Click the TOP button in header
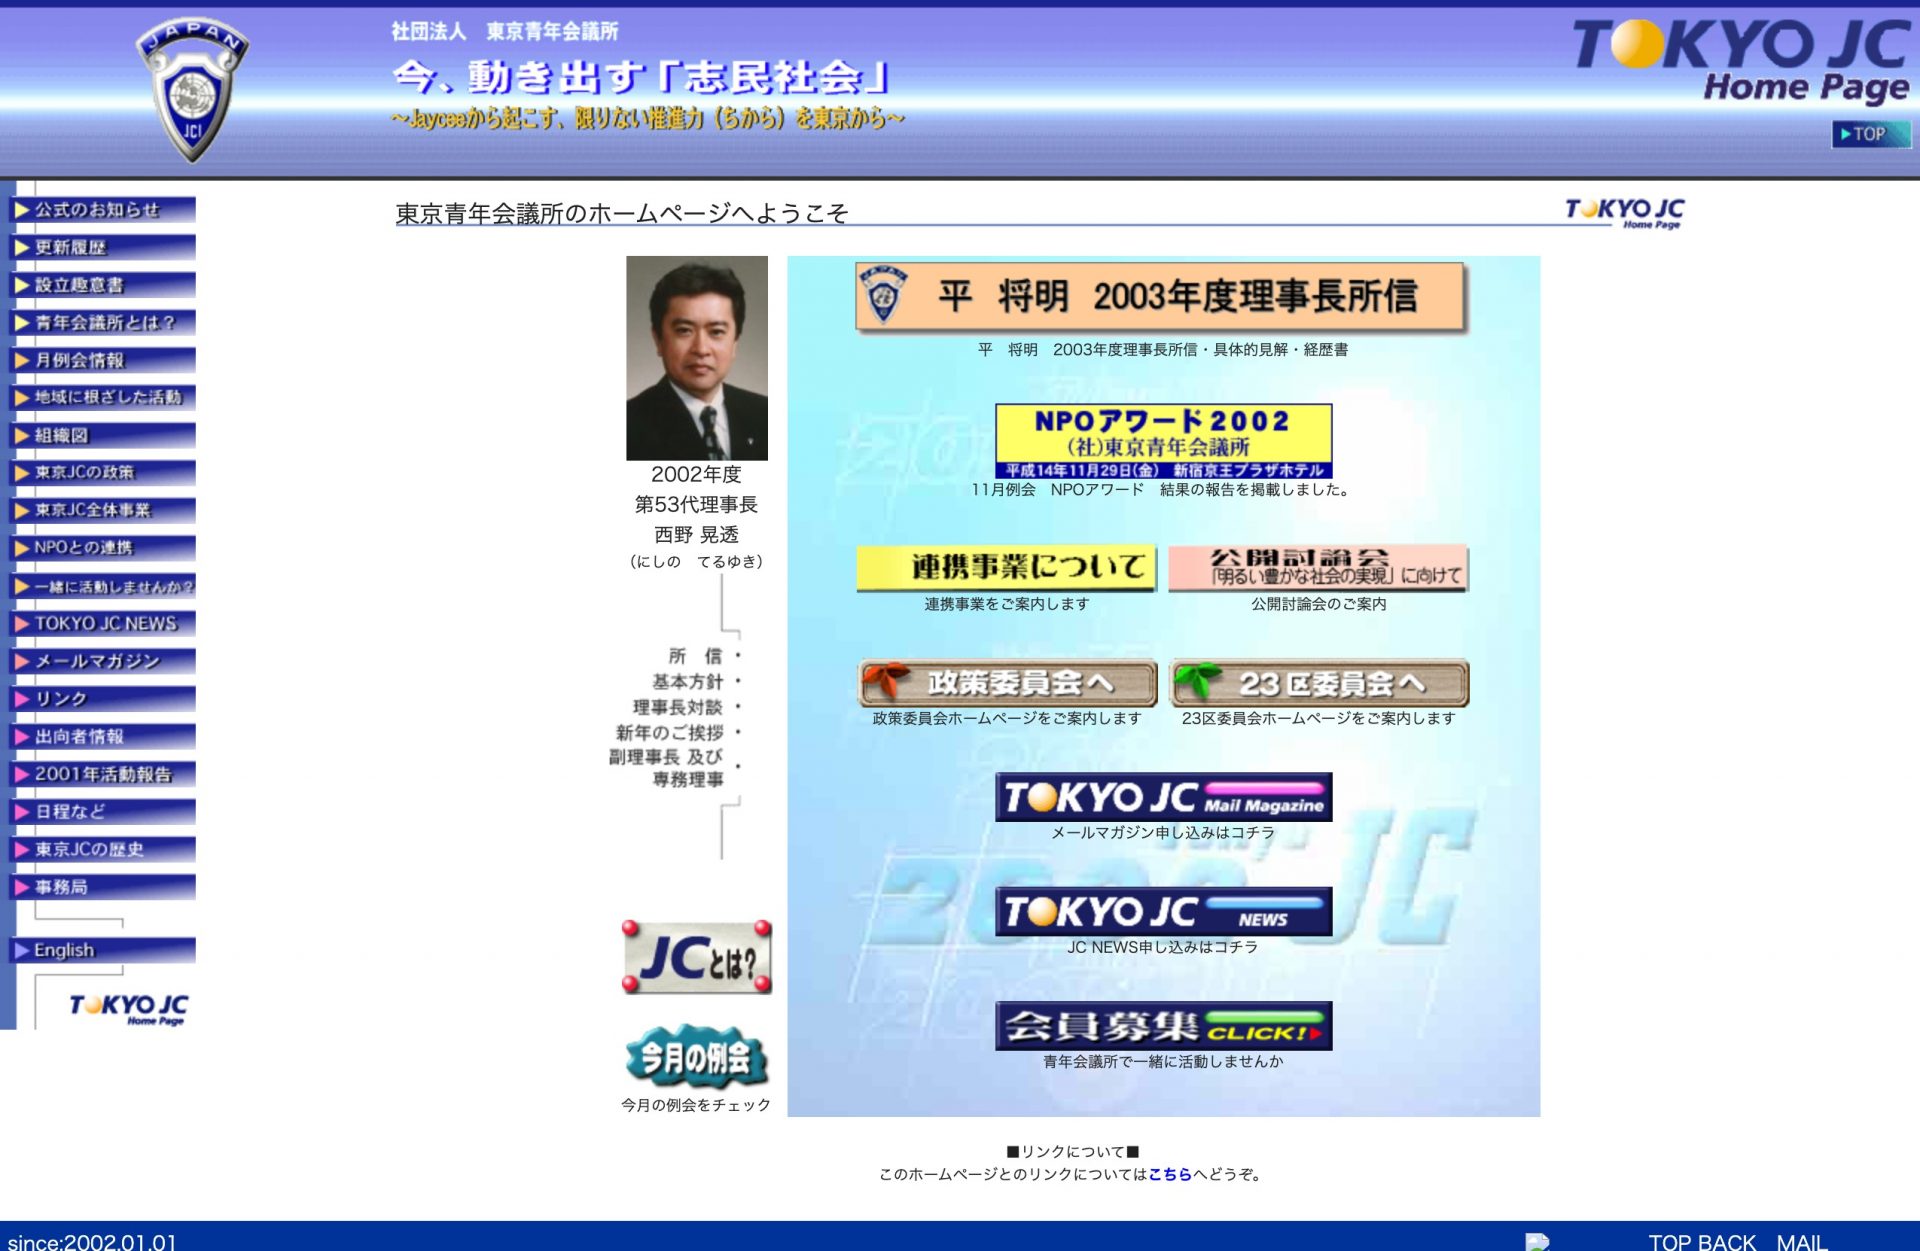Image resolution: width=1920 pixels, height=1251 pixels. (1869, 134)
